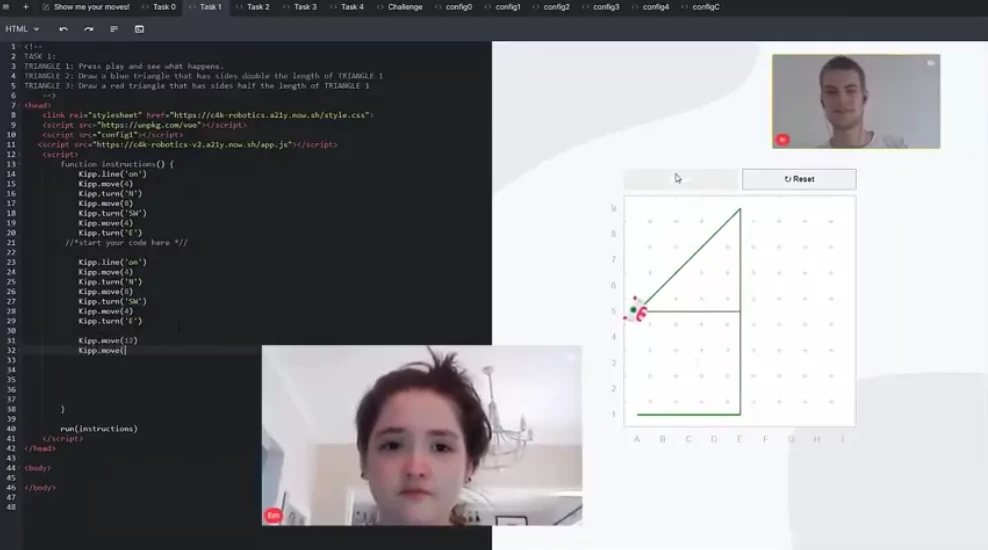Click the disabled play button beside Reset

tap(681, 179)
